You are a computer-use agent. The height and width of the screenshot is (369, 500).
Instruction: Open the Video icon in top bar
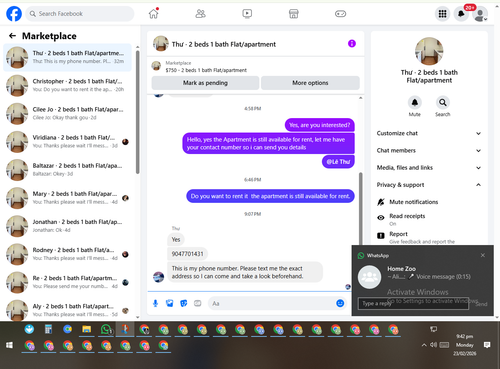click(247, 14)
